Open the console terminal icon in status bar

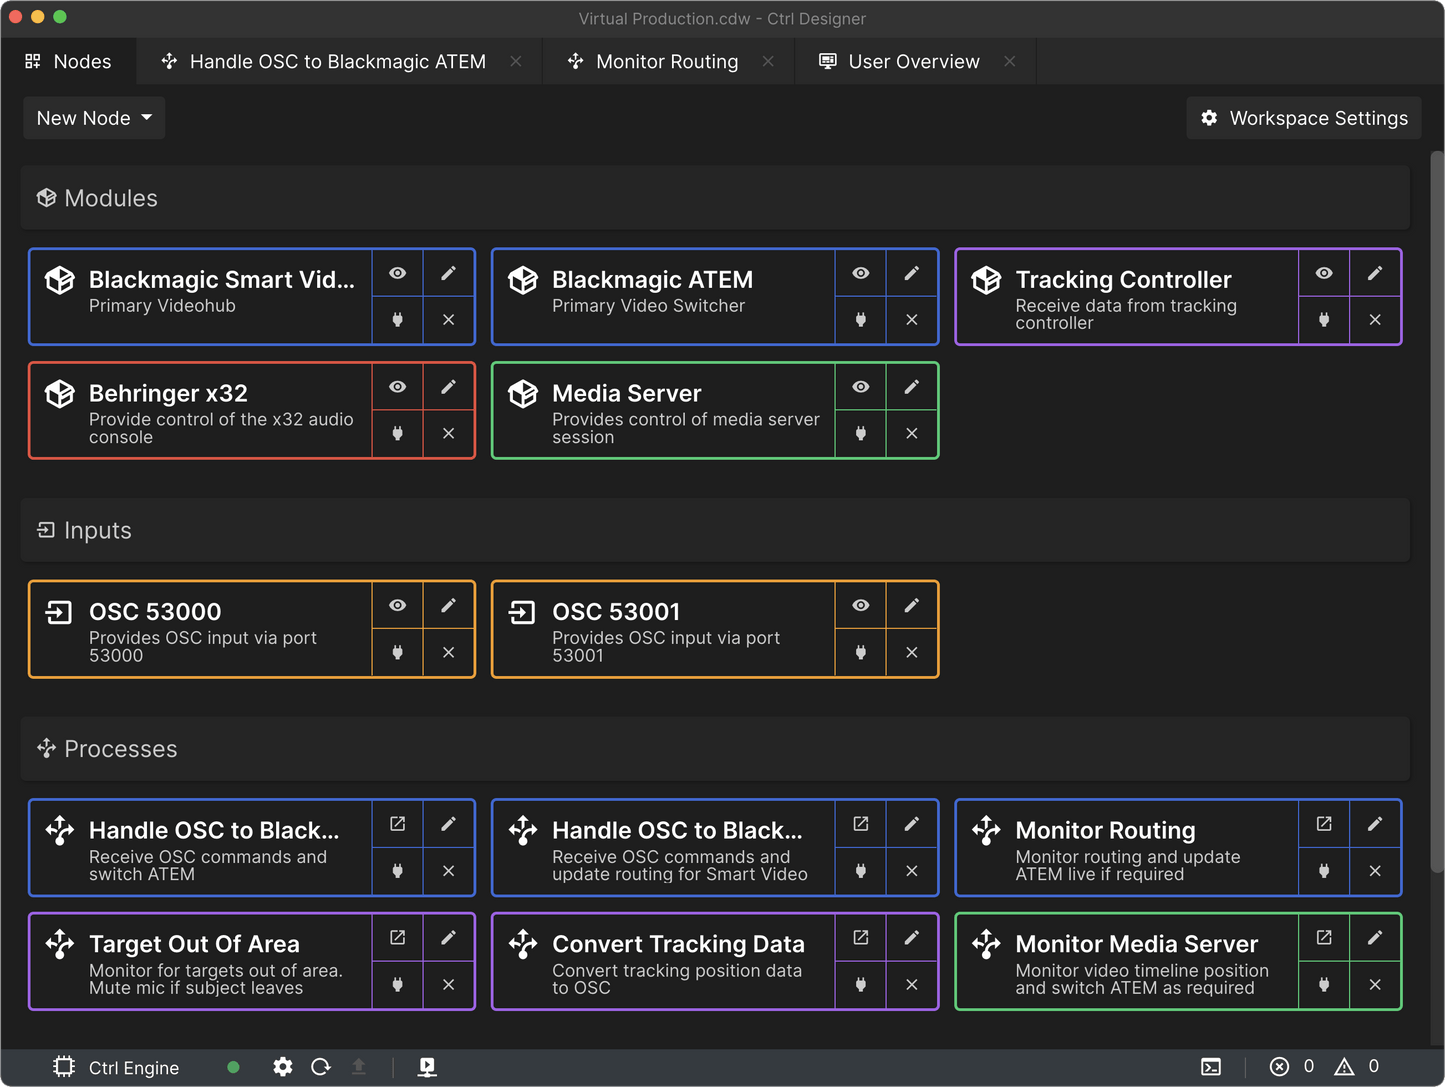click(x=1211, y=1067)
